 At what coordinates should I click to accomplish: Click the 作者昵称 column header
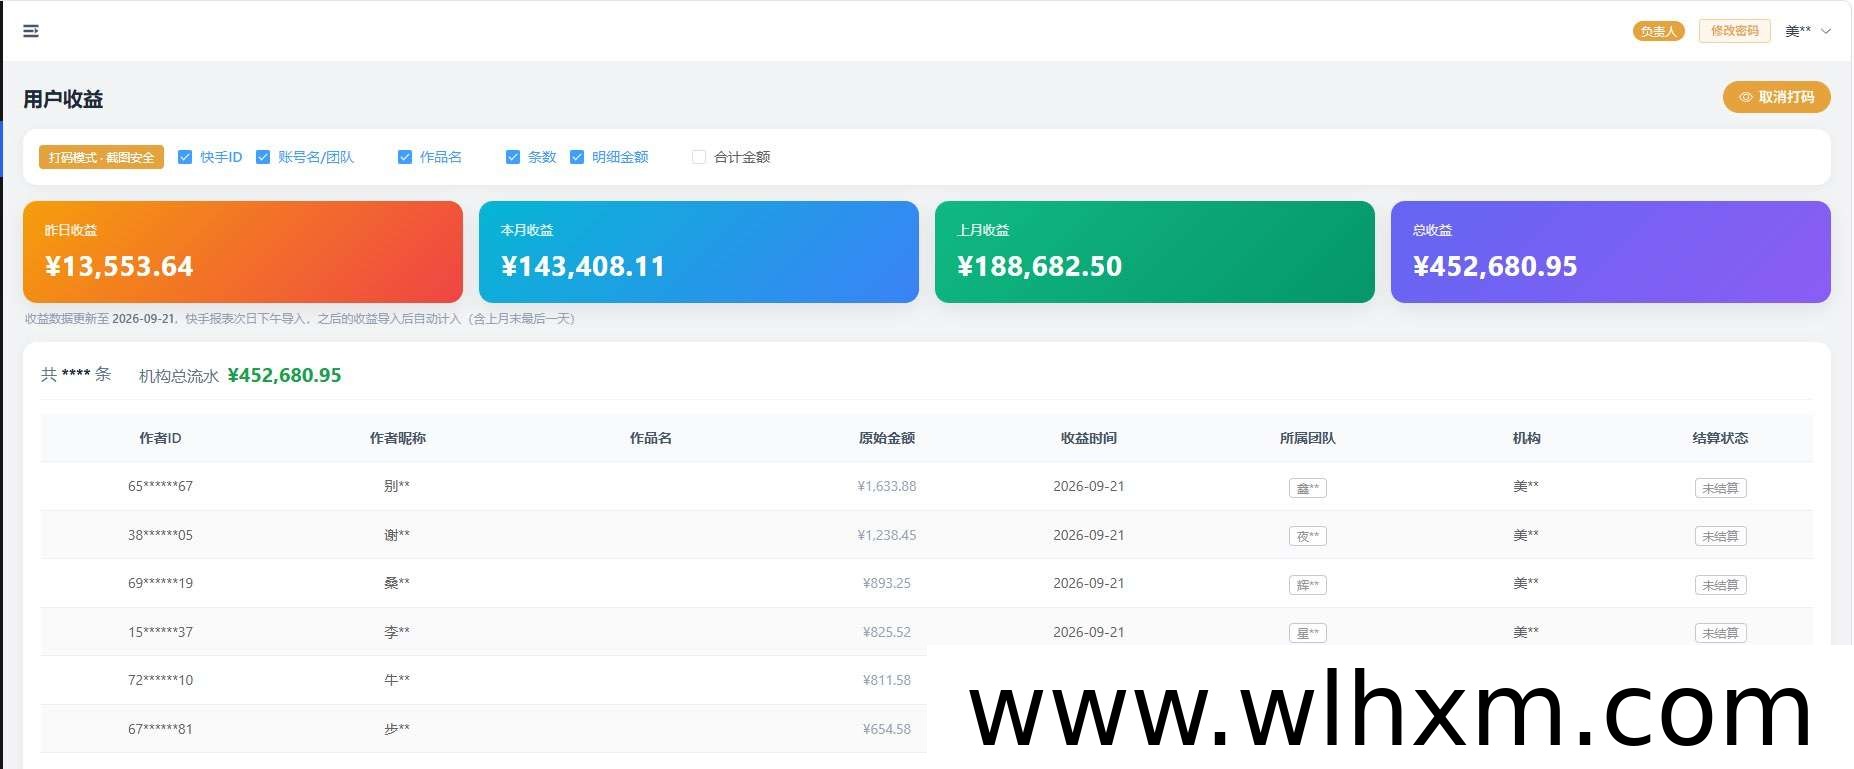point(398,438)
